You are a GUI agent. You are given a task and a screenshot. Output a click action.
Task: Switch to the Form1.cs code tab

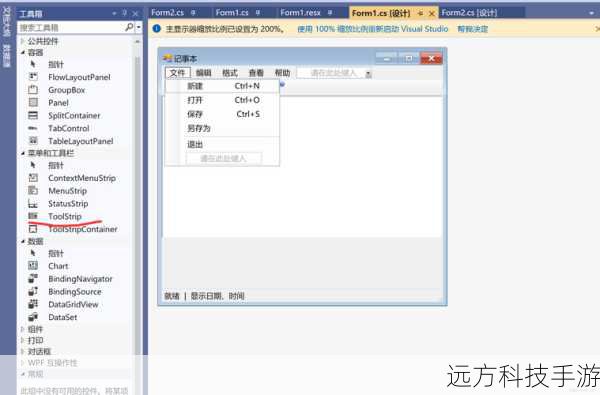pyautogui.click(x=232, y=13)
